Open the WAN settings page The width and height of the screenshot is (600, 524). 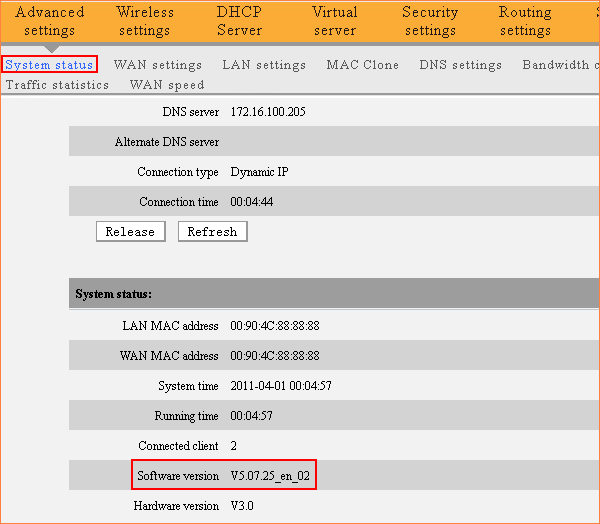point(158,65)
